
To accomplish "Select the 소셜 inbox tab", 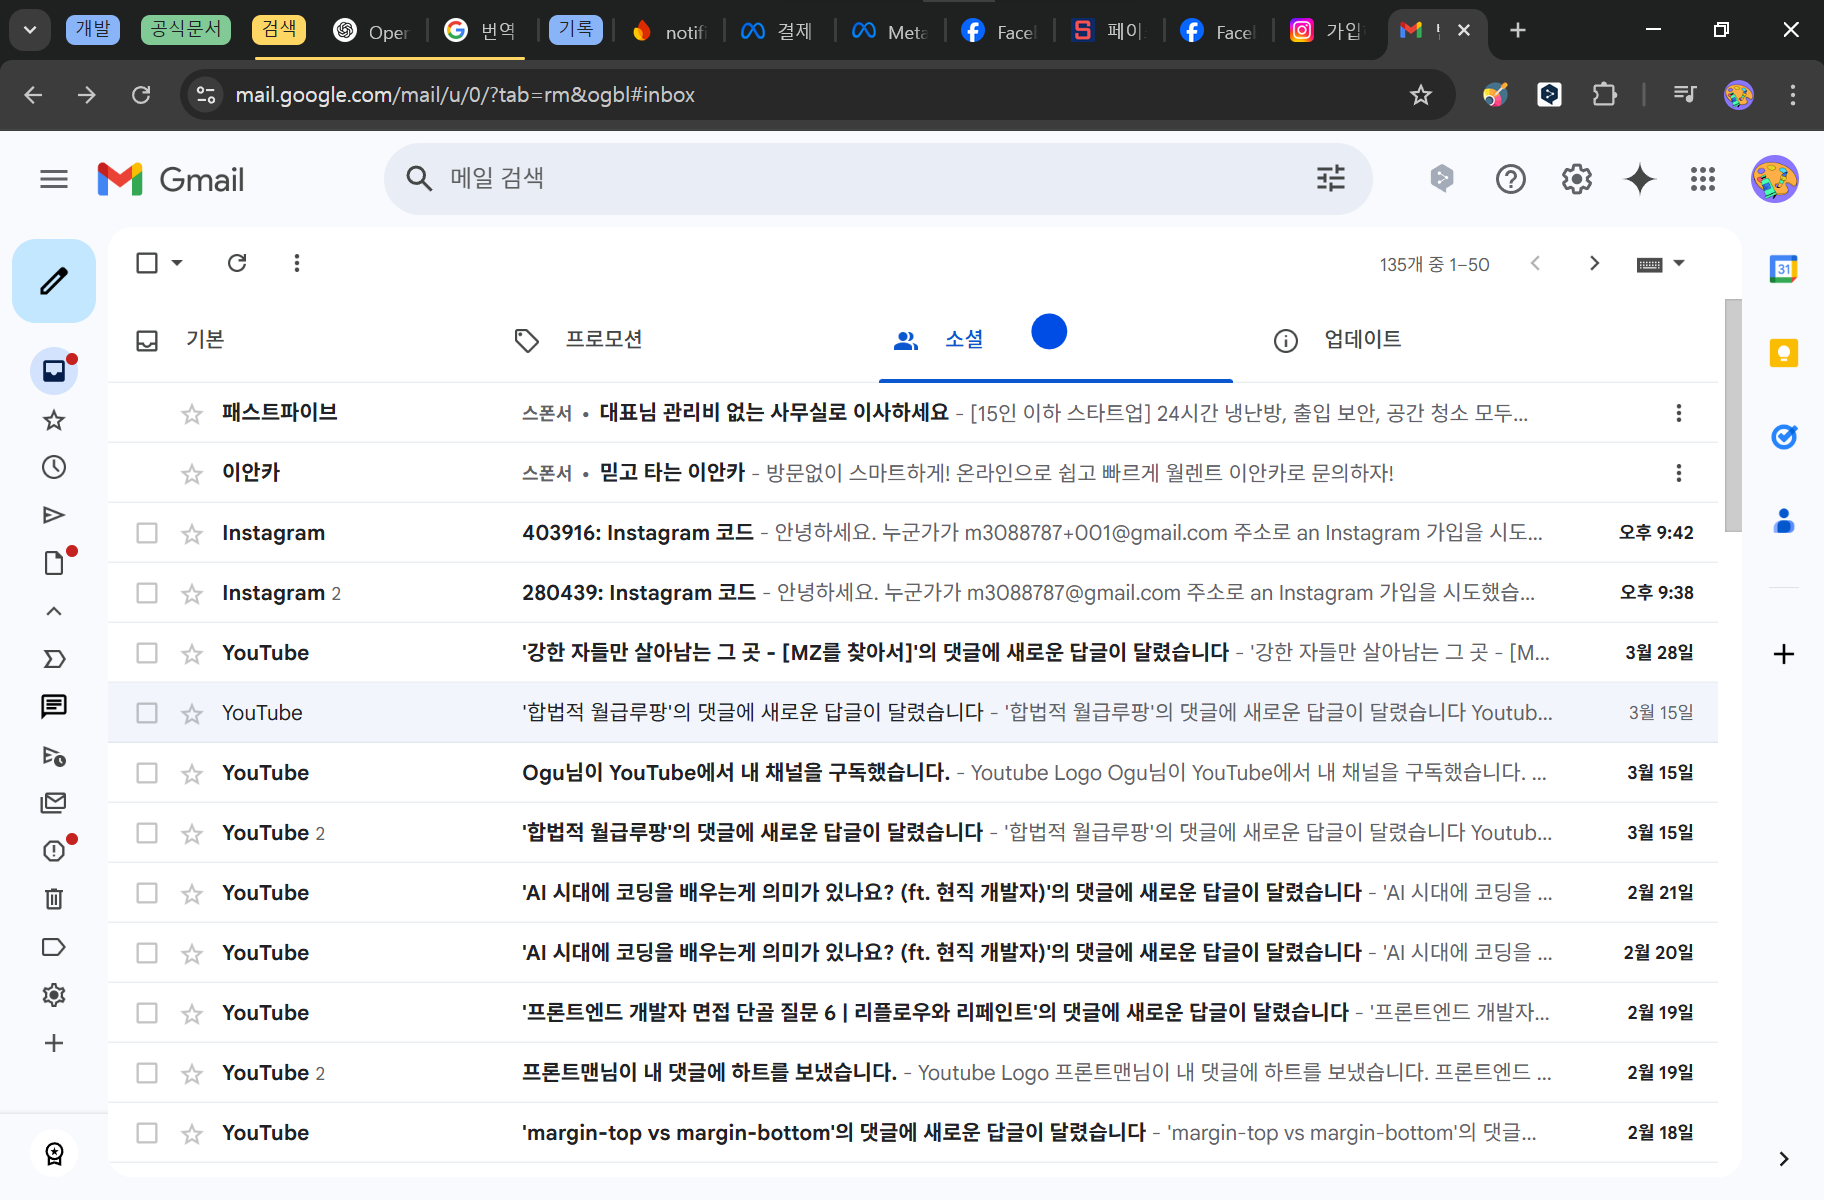I will tap(1055, 340).
